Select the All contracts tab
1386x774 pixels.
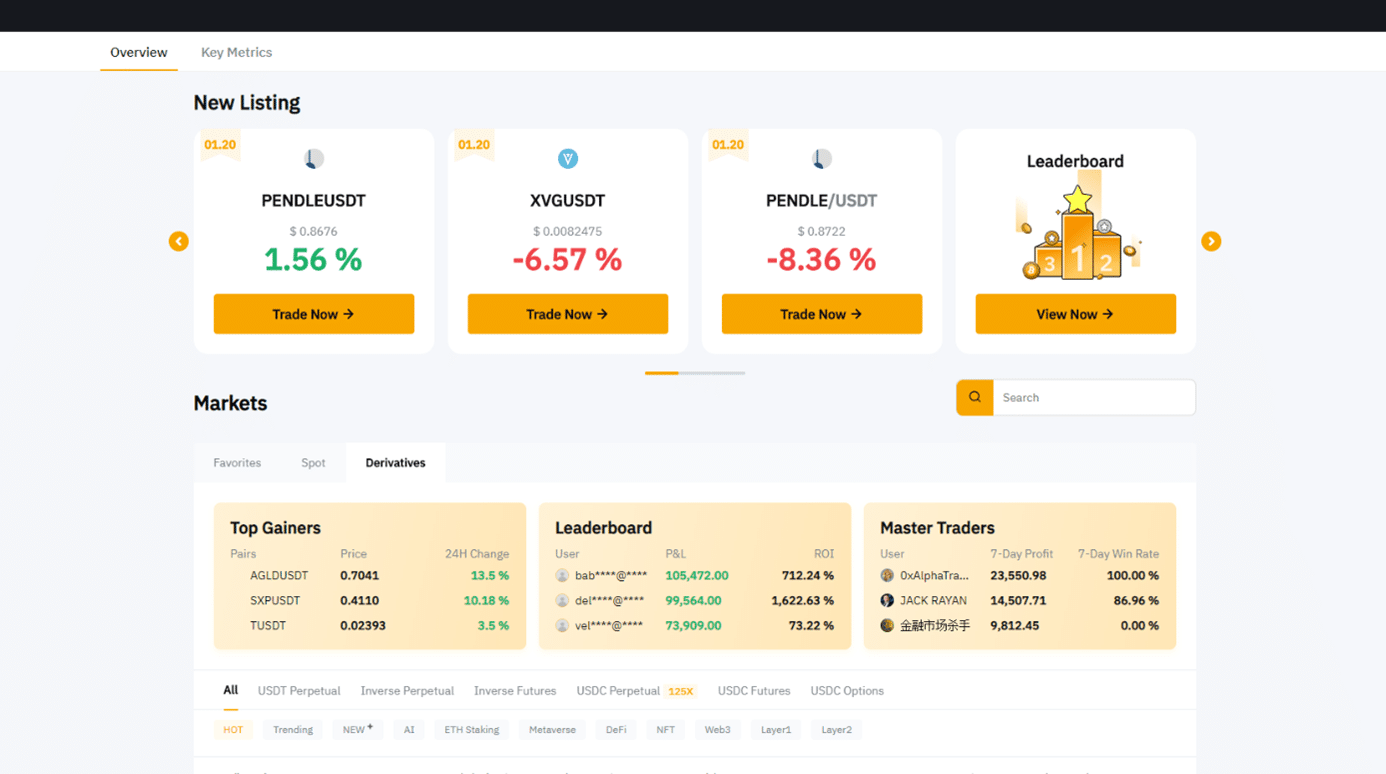click(x=231, y=690)
